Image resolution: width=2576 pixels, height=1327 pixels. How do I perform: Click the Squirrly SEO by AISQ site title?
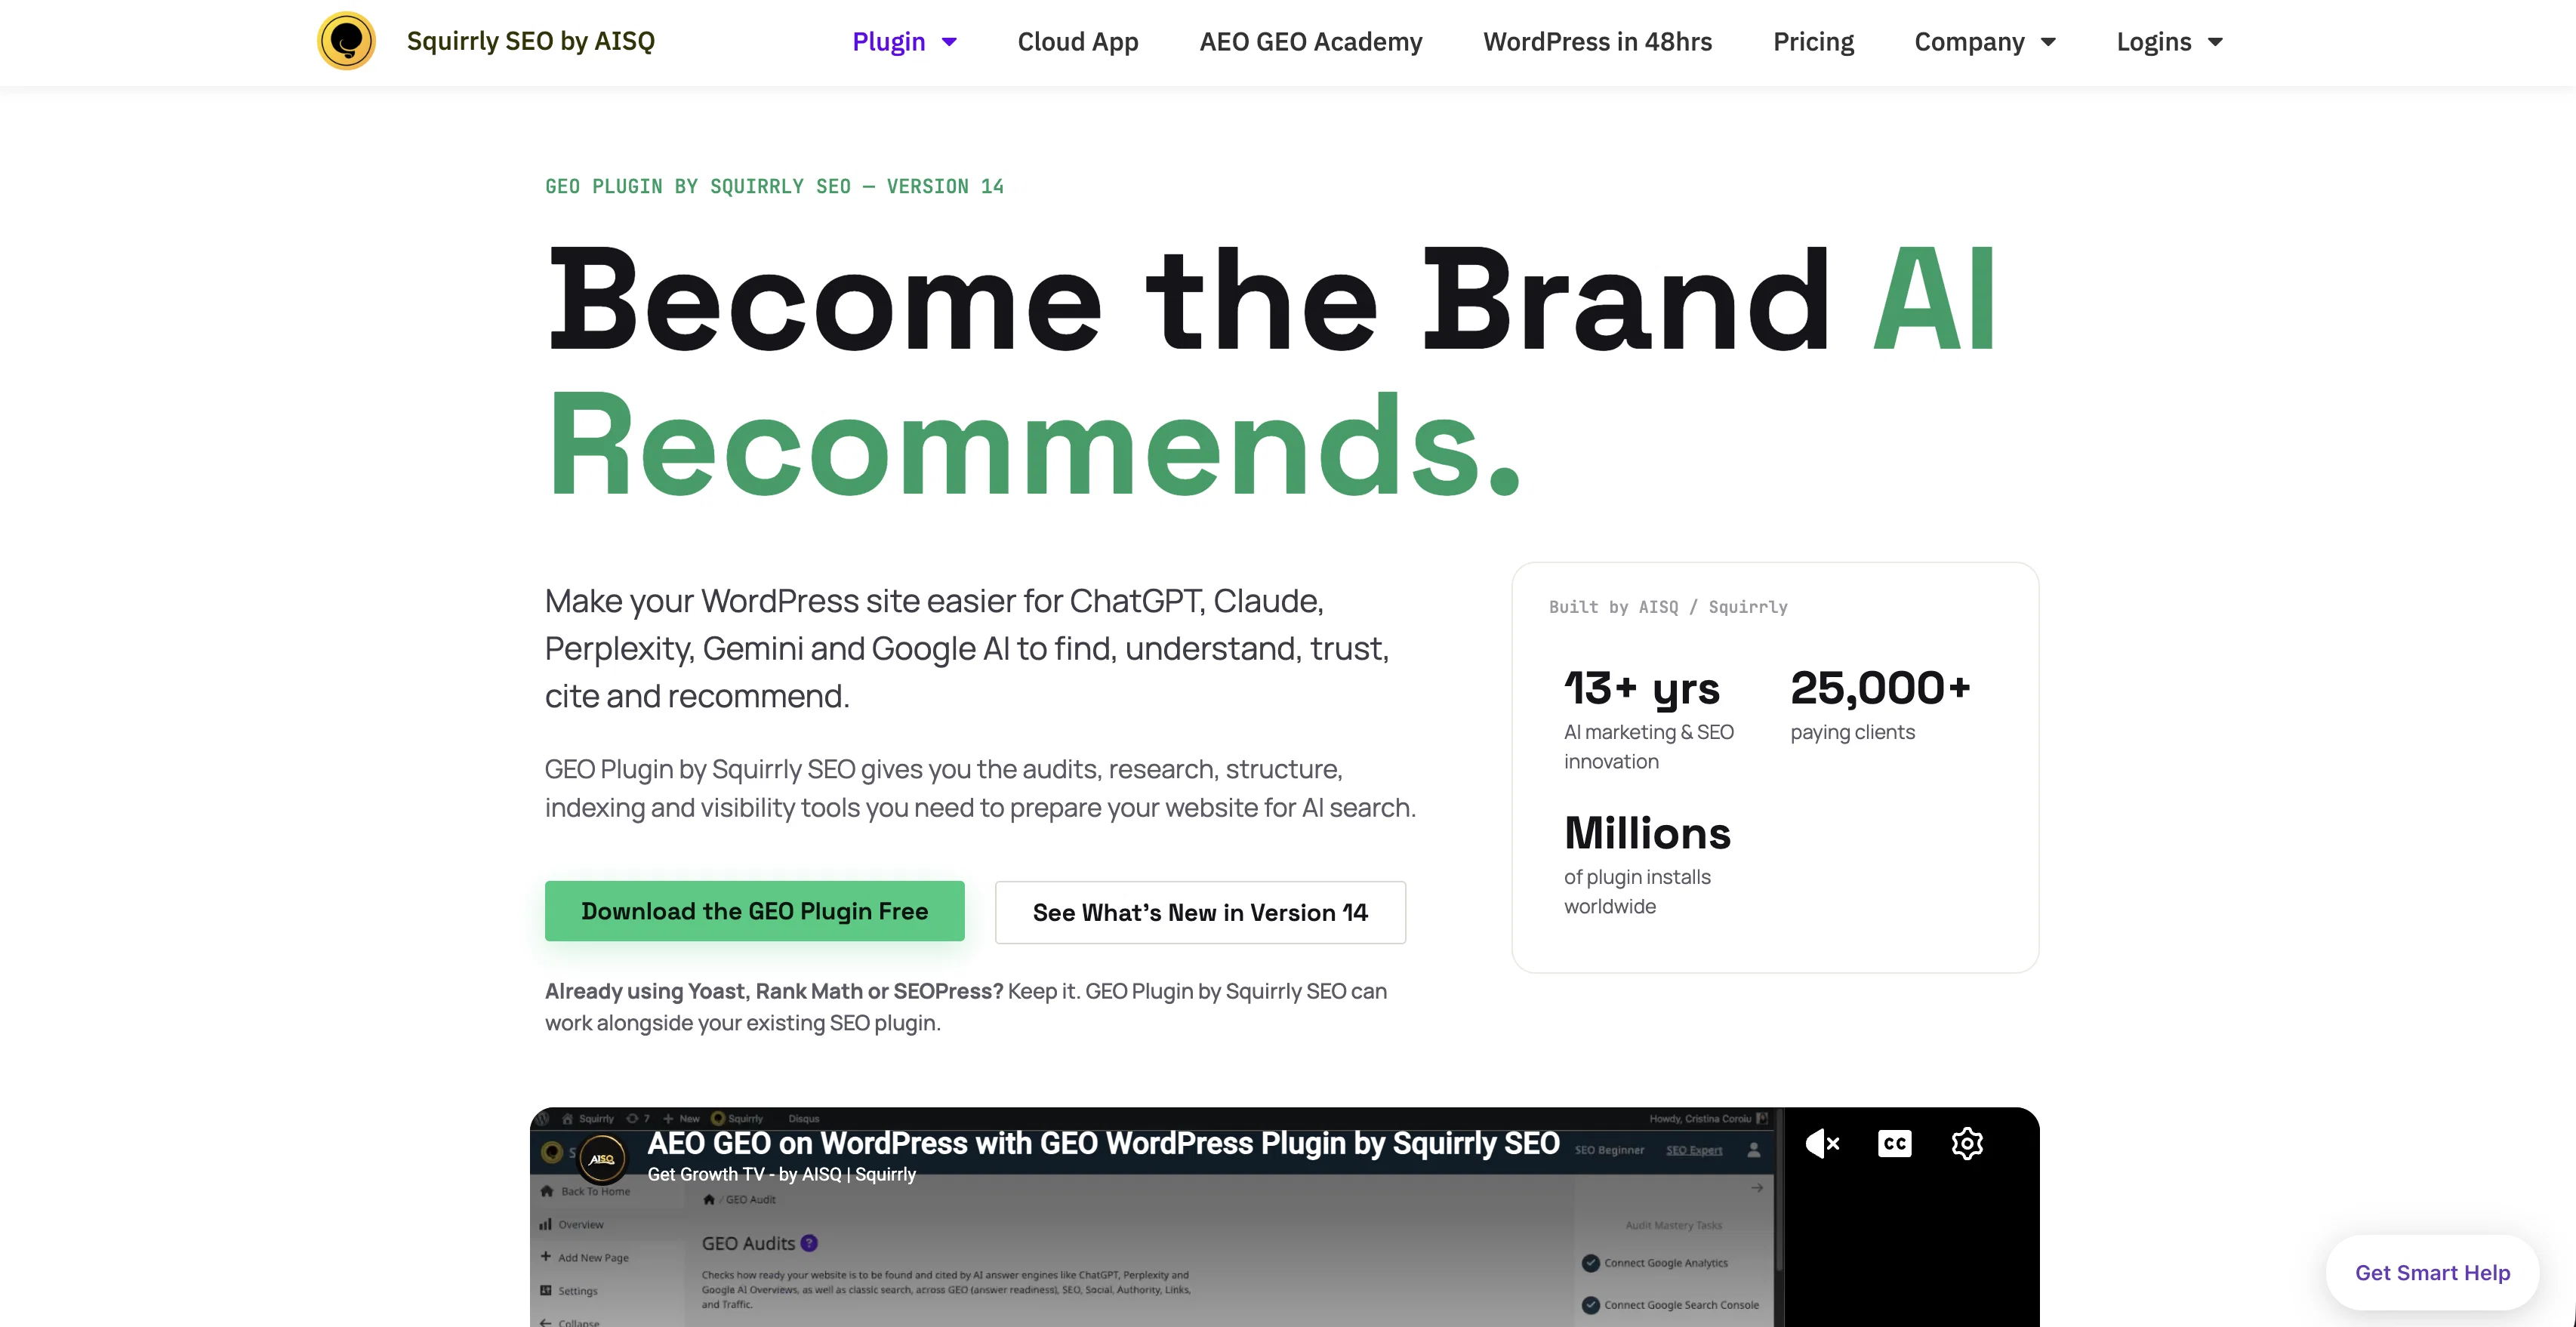coord(531,41)
